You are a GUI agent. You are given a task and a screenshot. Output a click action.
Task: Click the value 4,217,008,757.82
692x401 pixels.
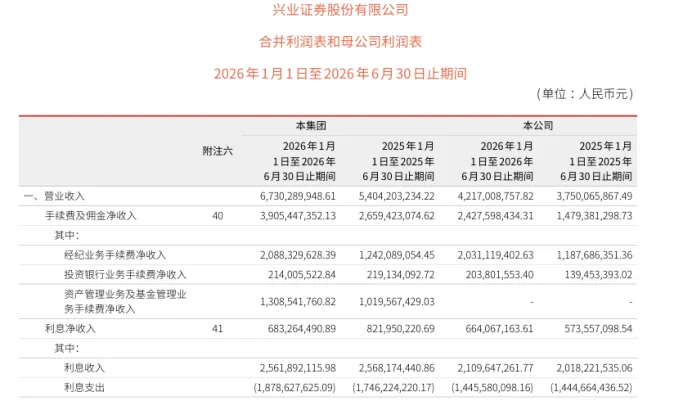click(496, 196)
